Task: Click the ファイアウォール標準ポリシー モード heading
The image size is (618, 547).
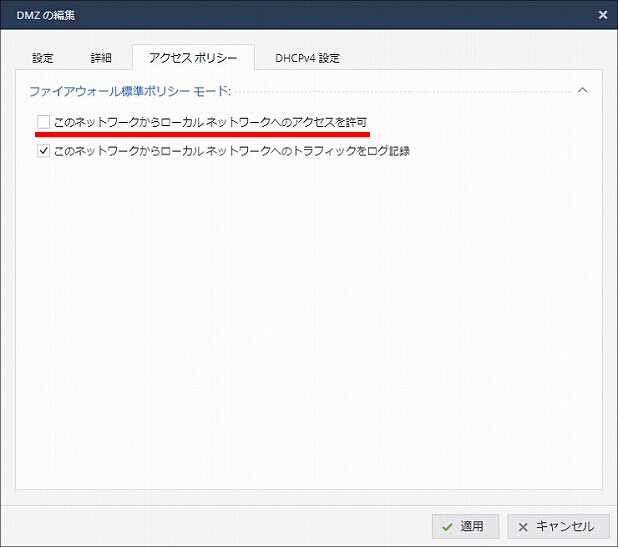Action: point(130,91)
